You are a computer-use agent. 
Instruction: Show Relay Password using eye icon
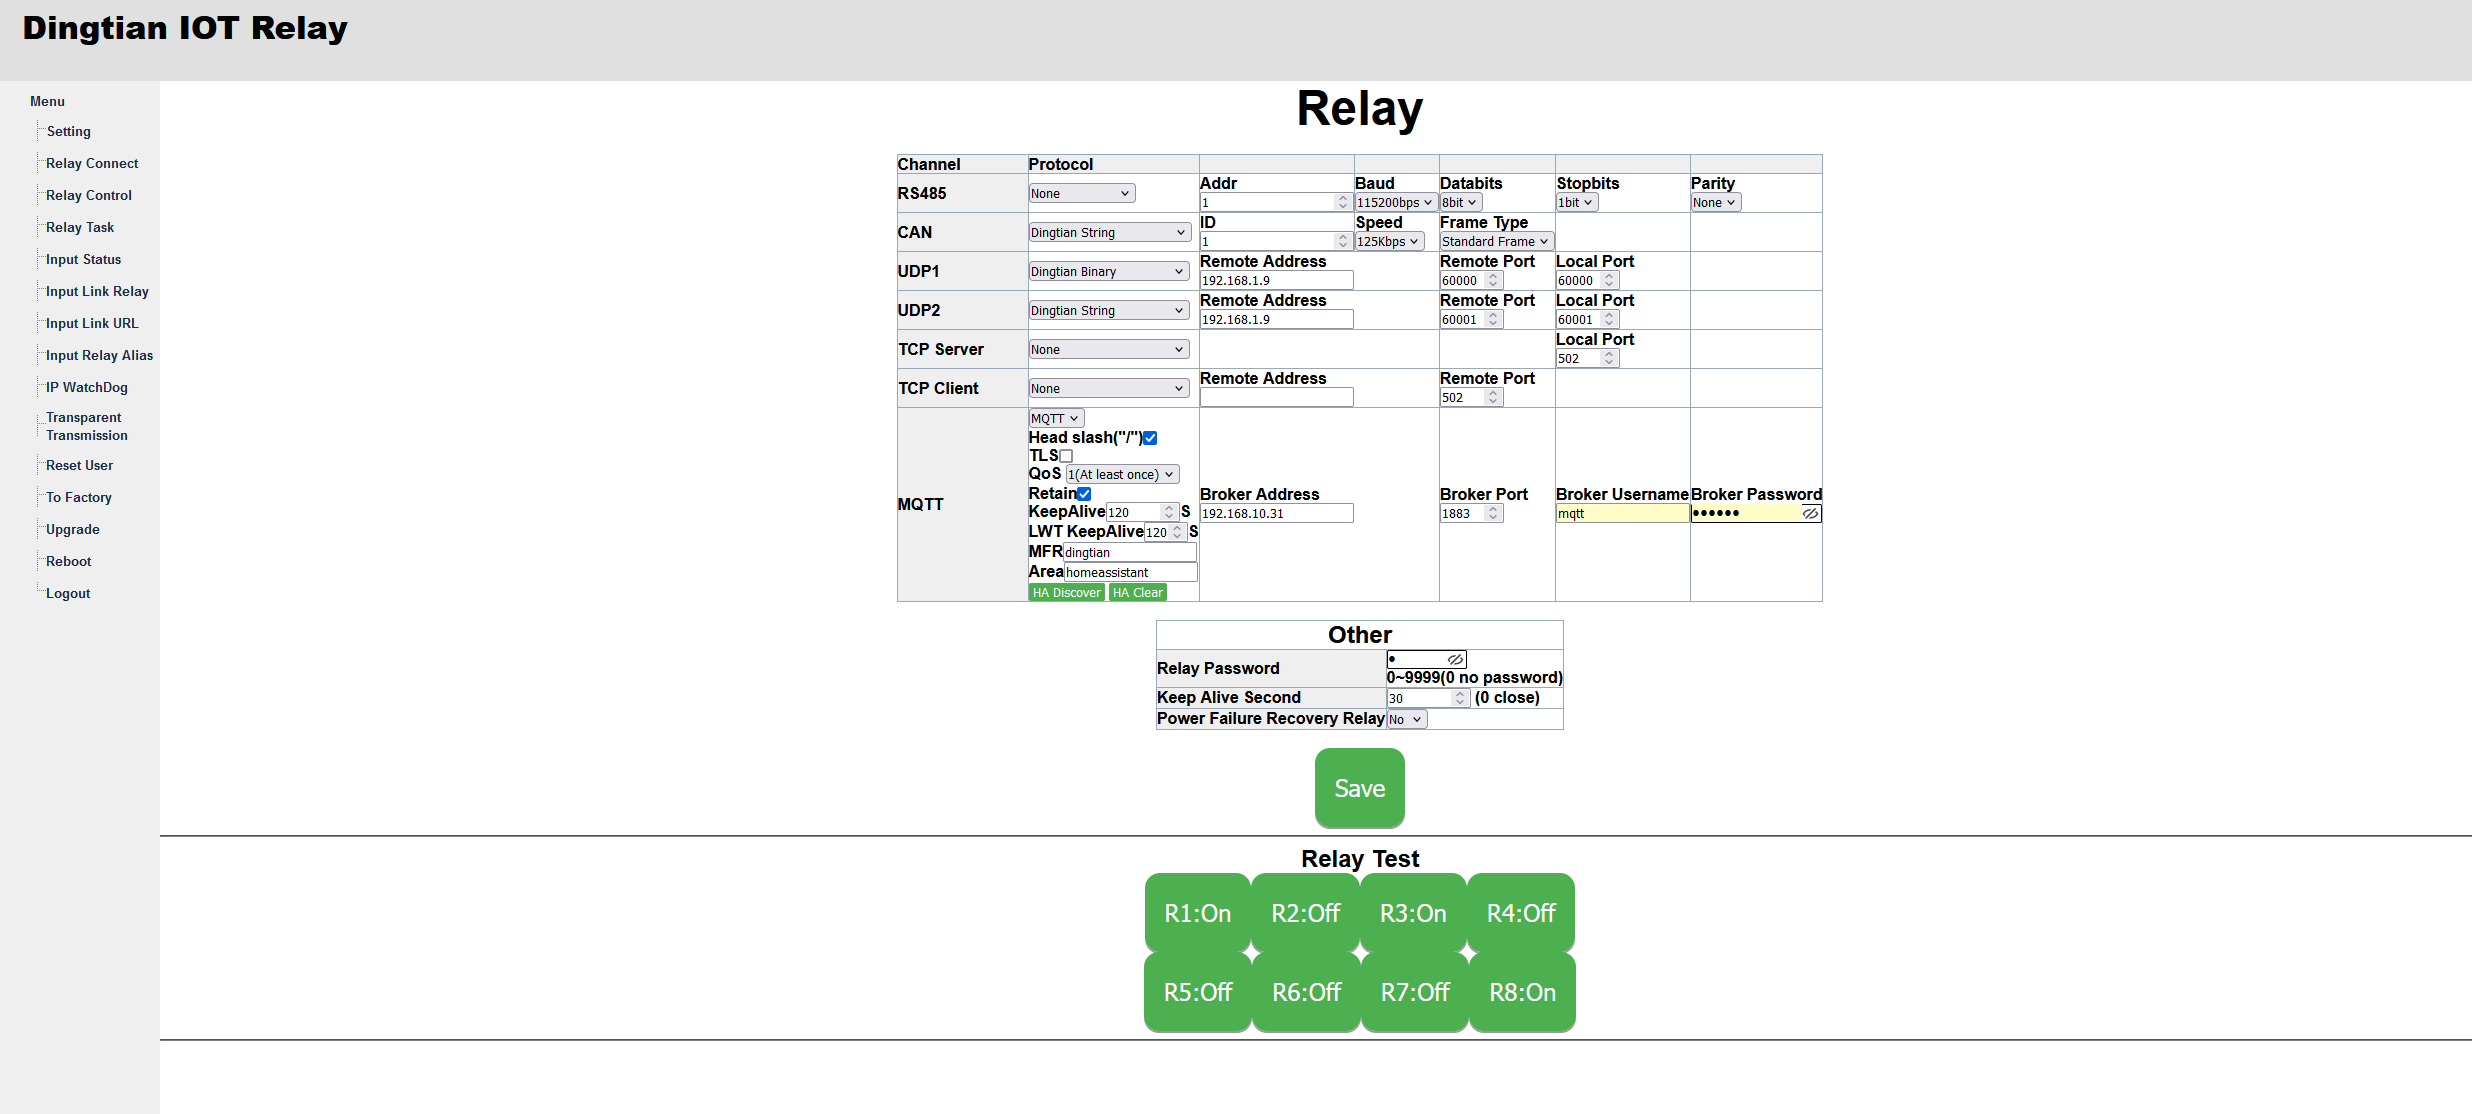point(1455,659)
